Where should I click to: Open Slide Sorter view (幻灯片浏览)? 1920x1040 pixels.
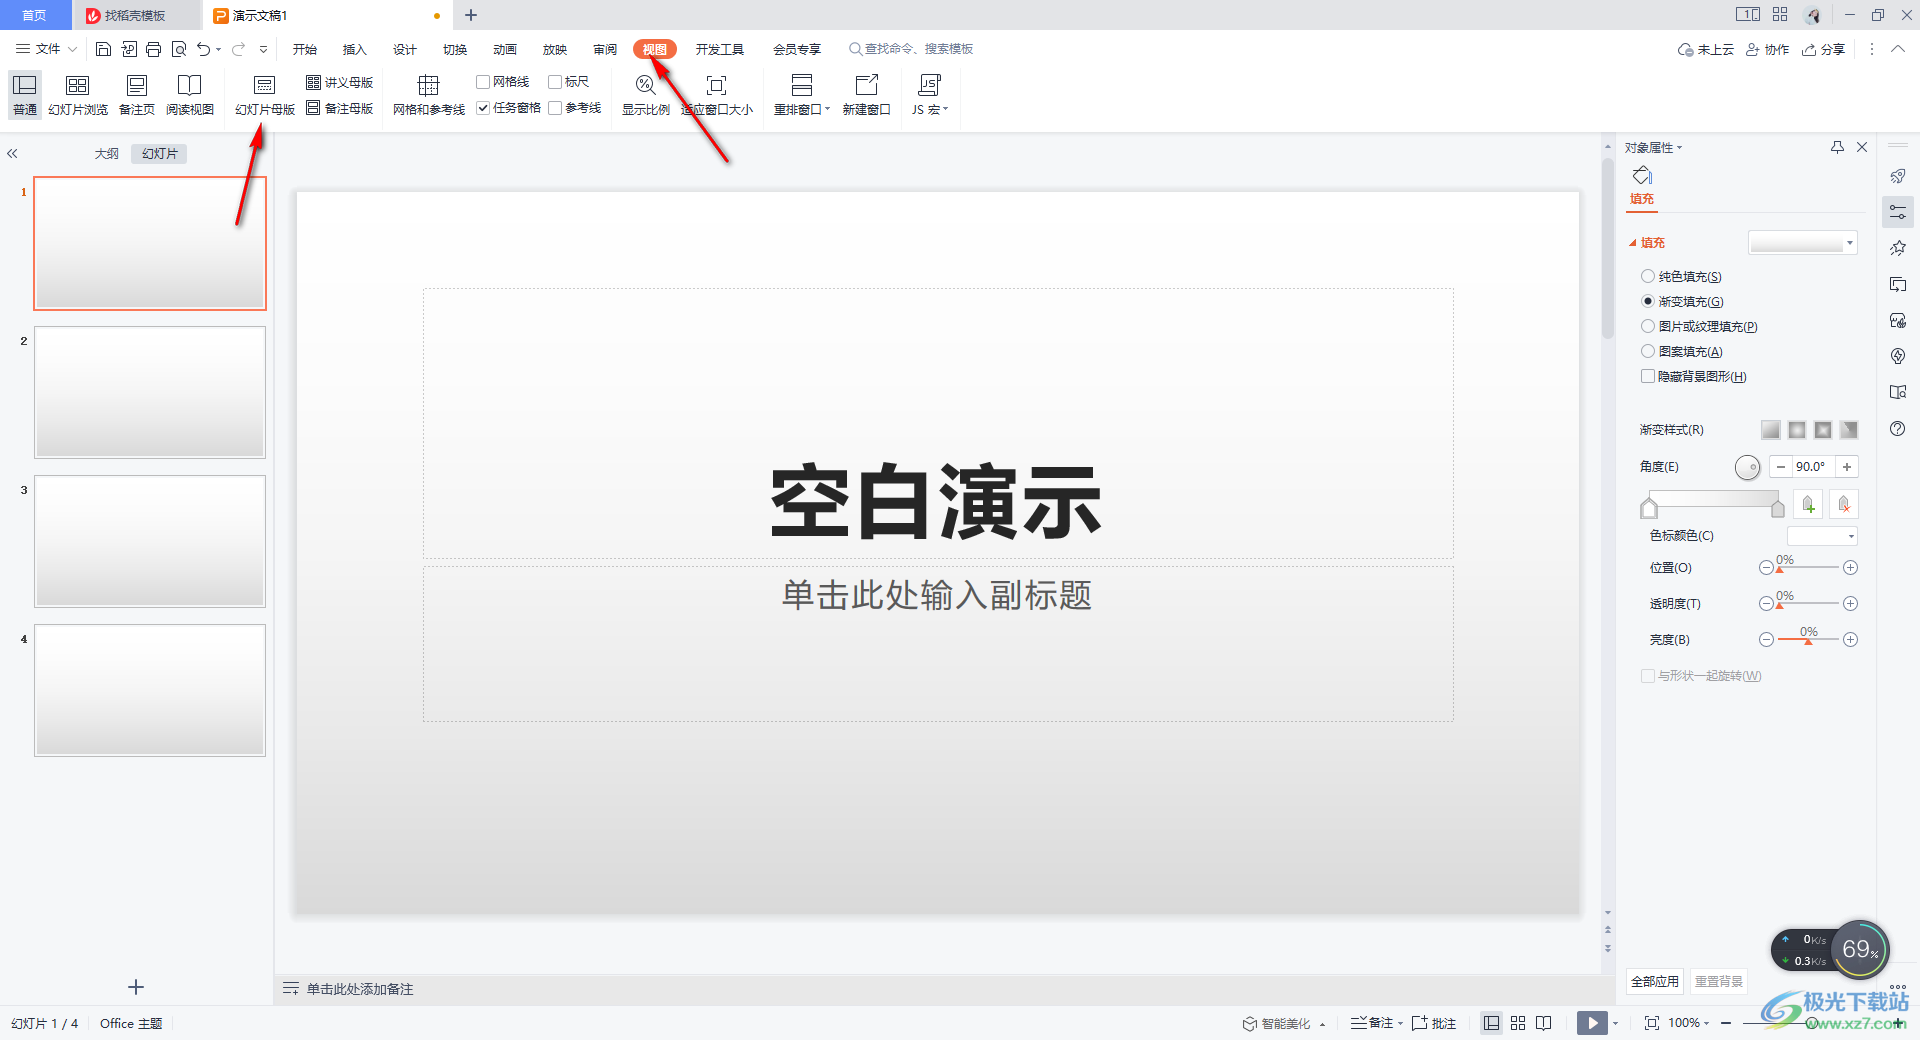(x=78, y=95)
